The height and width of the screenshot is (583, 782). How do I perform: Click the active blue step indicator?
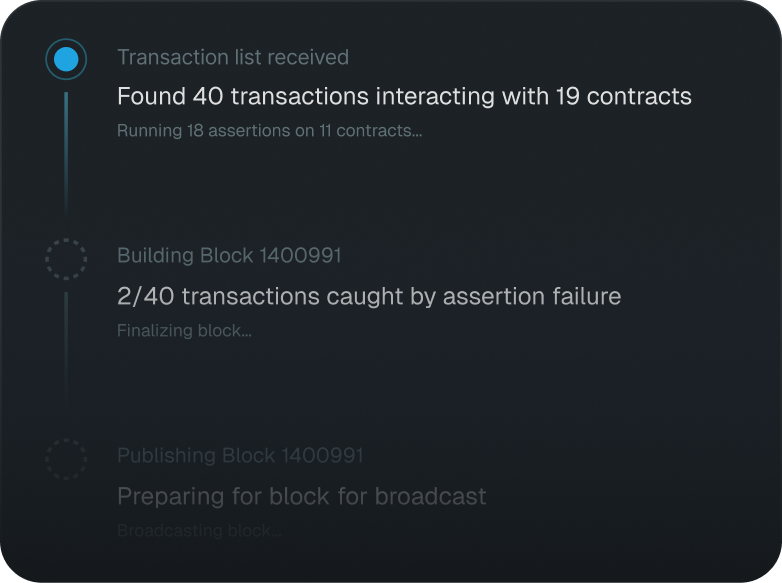pyautogui.click(x=66, y=60)
